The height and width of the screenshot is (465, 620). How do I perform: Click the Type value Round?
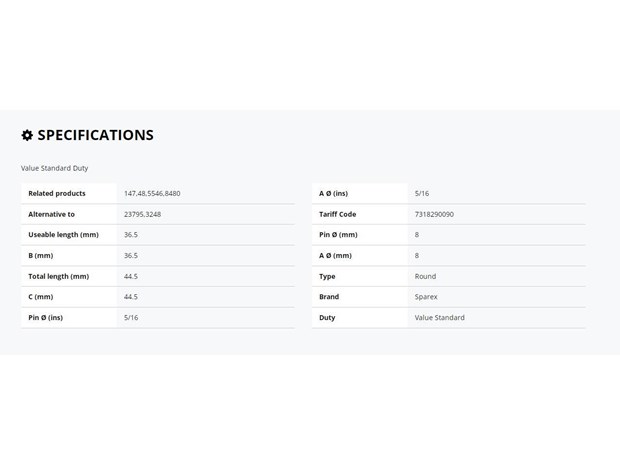pos(425,276)
